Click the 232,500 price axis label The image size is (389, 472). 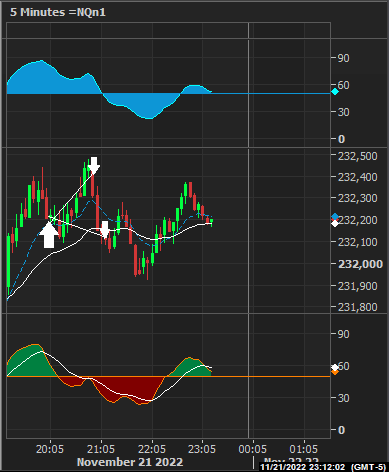click(358, 156)
